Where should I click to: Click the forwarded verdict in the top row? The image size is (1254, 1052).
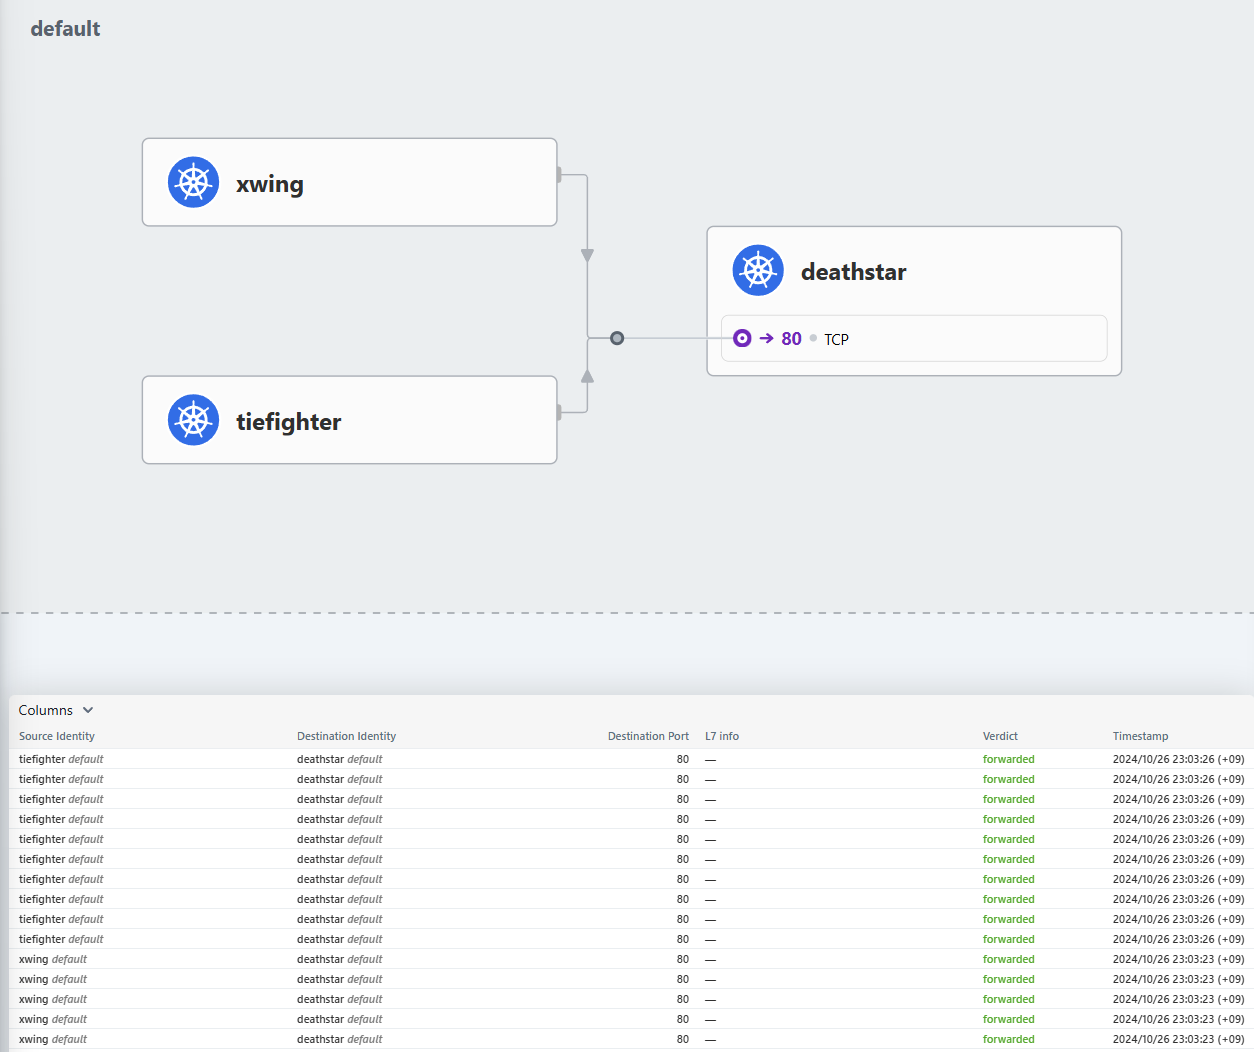click(x=1008, y=759)
